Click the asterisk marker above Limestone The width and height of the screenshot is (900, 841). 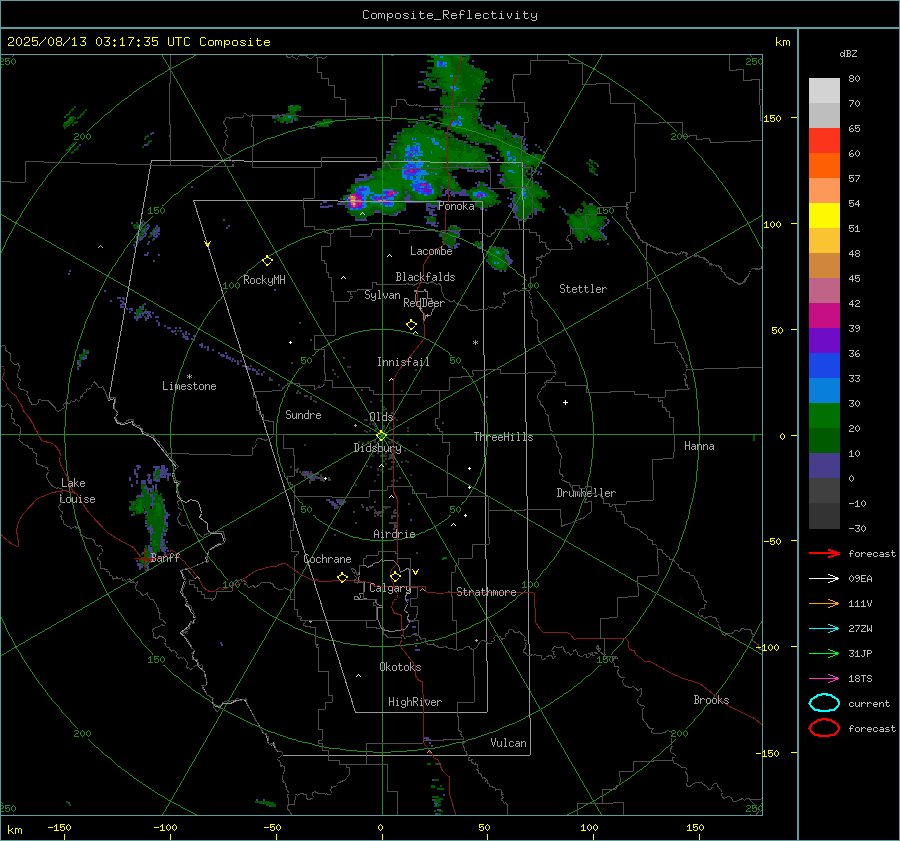[189, 377]
